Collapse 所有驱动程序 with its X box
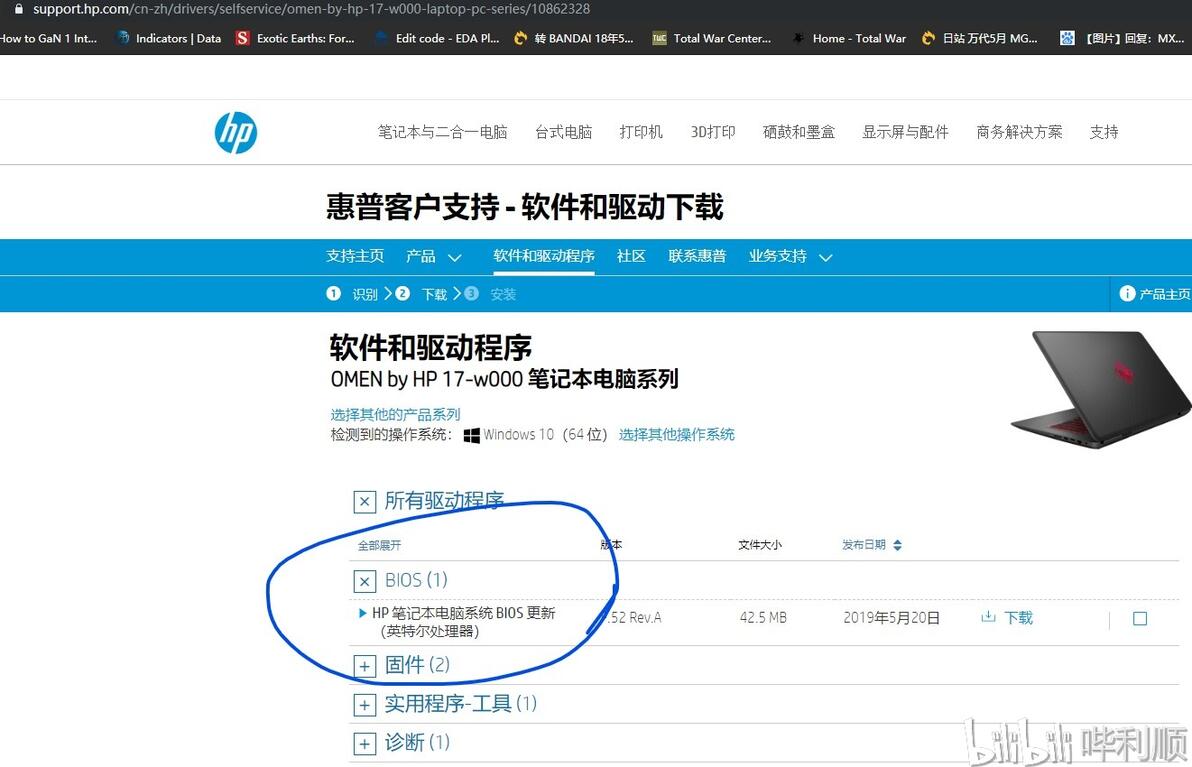The width and height of the screenshot is (1192, 767). point(365,502)
